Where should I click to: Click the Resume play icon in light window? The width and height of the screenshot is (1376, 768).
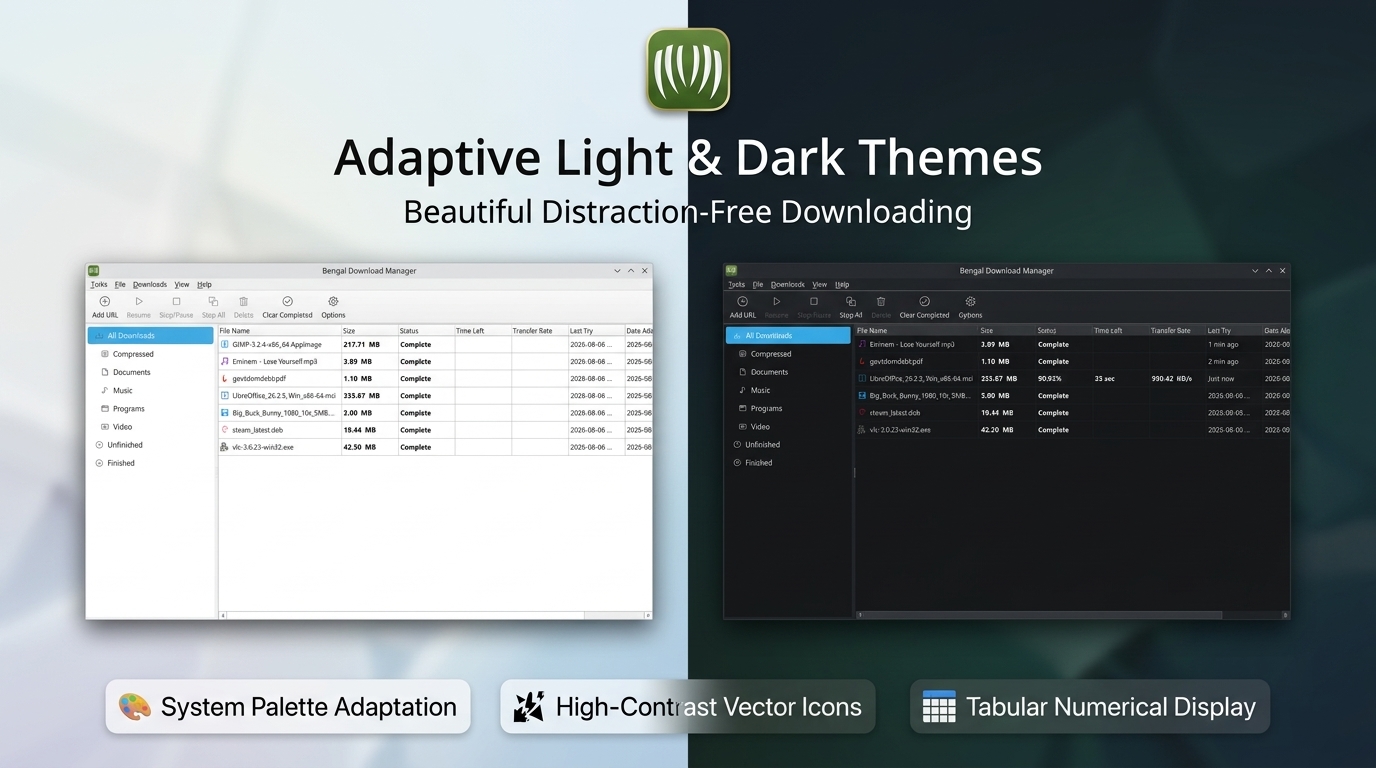tap(139, 301)
